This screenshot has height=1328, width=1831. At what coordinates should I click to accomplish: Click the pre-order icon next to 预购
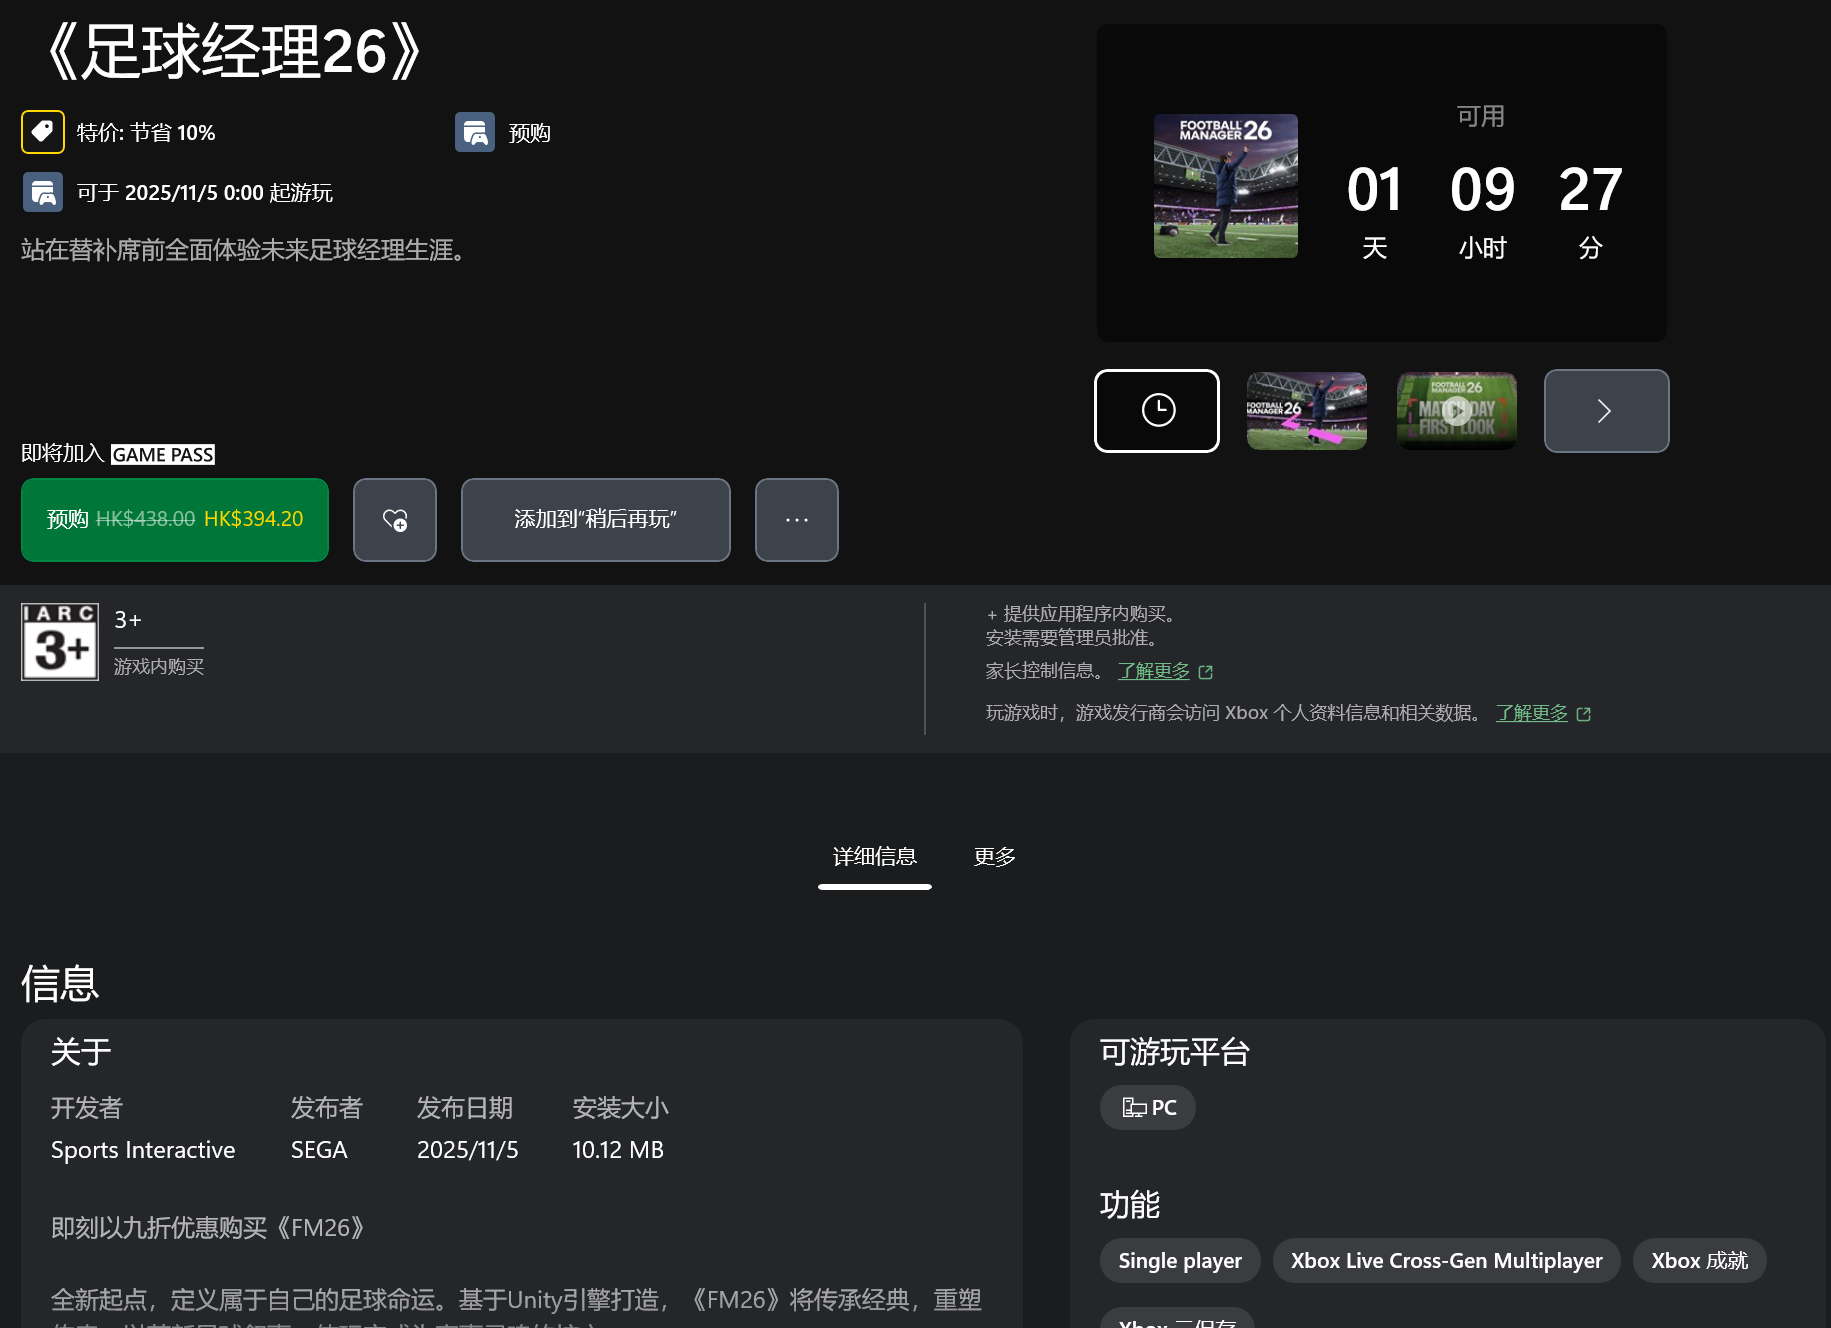pos(475,132)
